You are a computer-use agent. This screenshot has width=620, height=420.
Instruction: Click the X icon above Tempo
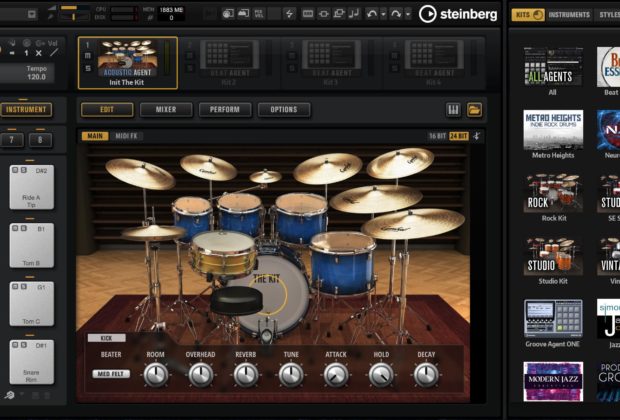pos(39,53)
